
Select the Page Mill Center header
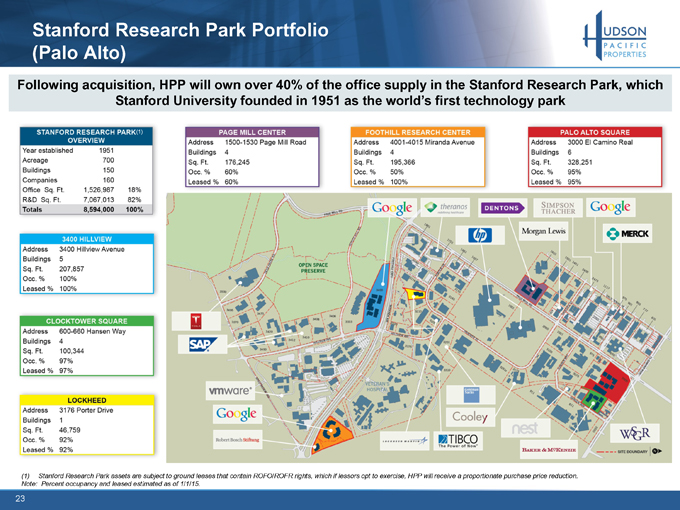coord(257,131)
